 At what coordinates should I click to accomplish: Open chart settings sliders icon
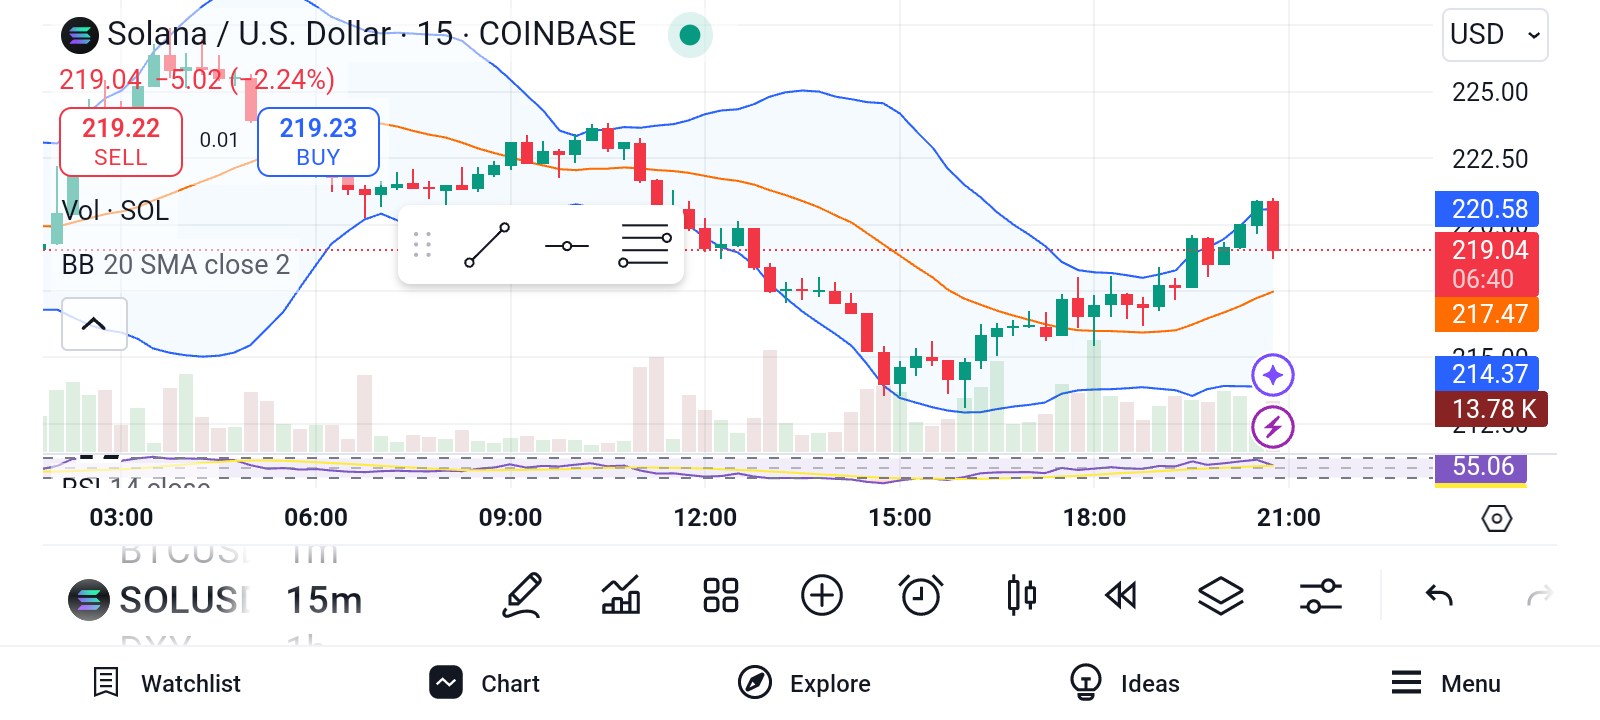click(1321, 596)
